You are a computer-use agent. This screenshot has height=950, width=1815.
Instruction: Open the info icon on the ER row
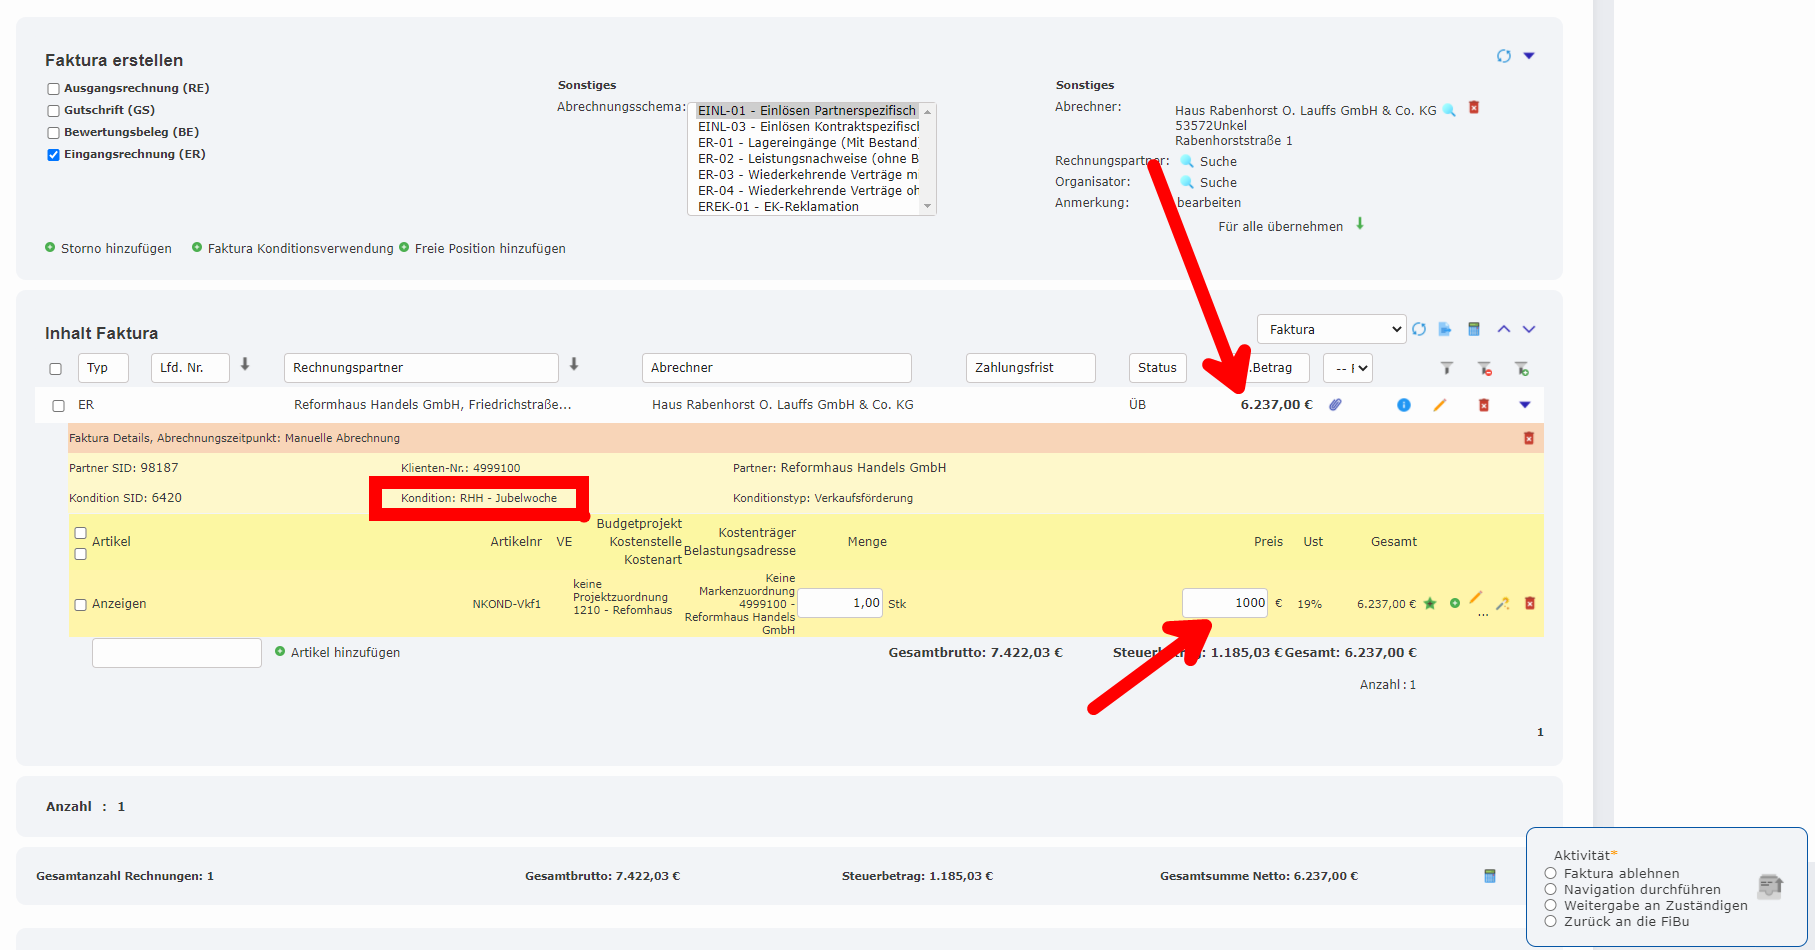point(1403,405)
